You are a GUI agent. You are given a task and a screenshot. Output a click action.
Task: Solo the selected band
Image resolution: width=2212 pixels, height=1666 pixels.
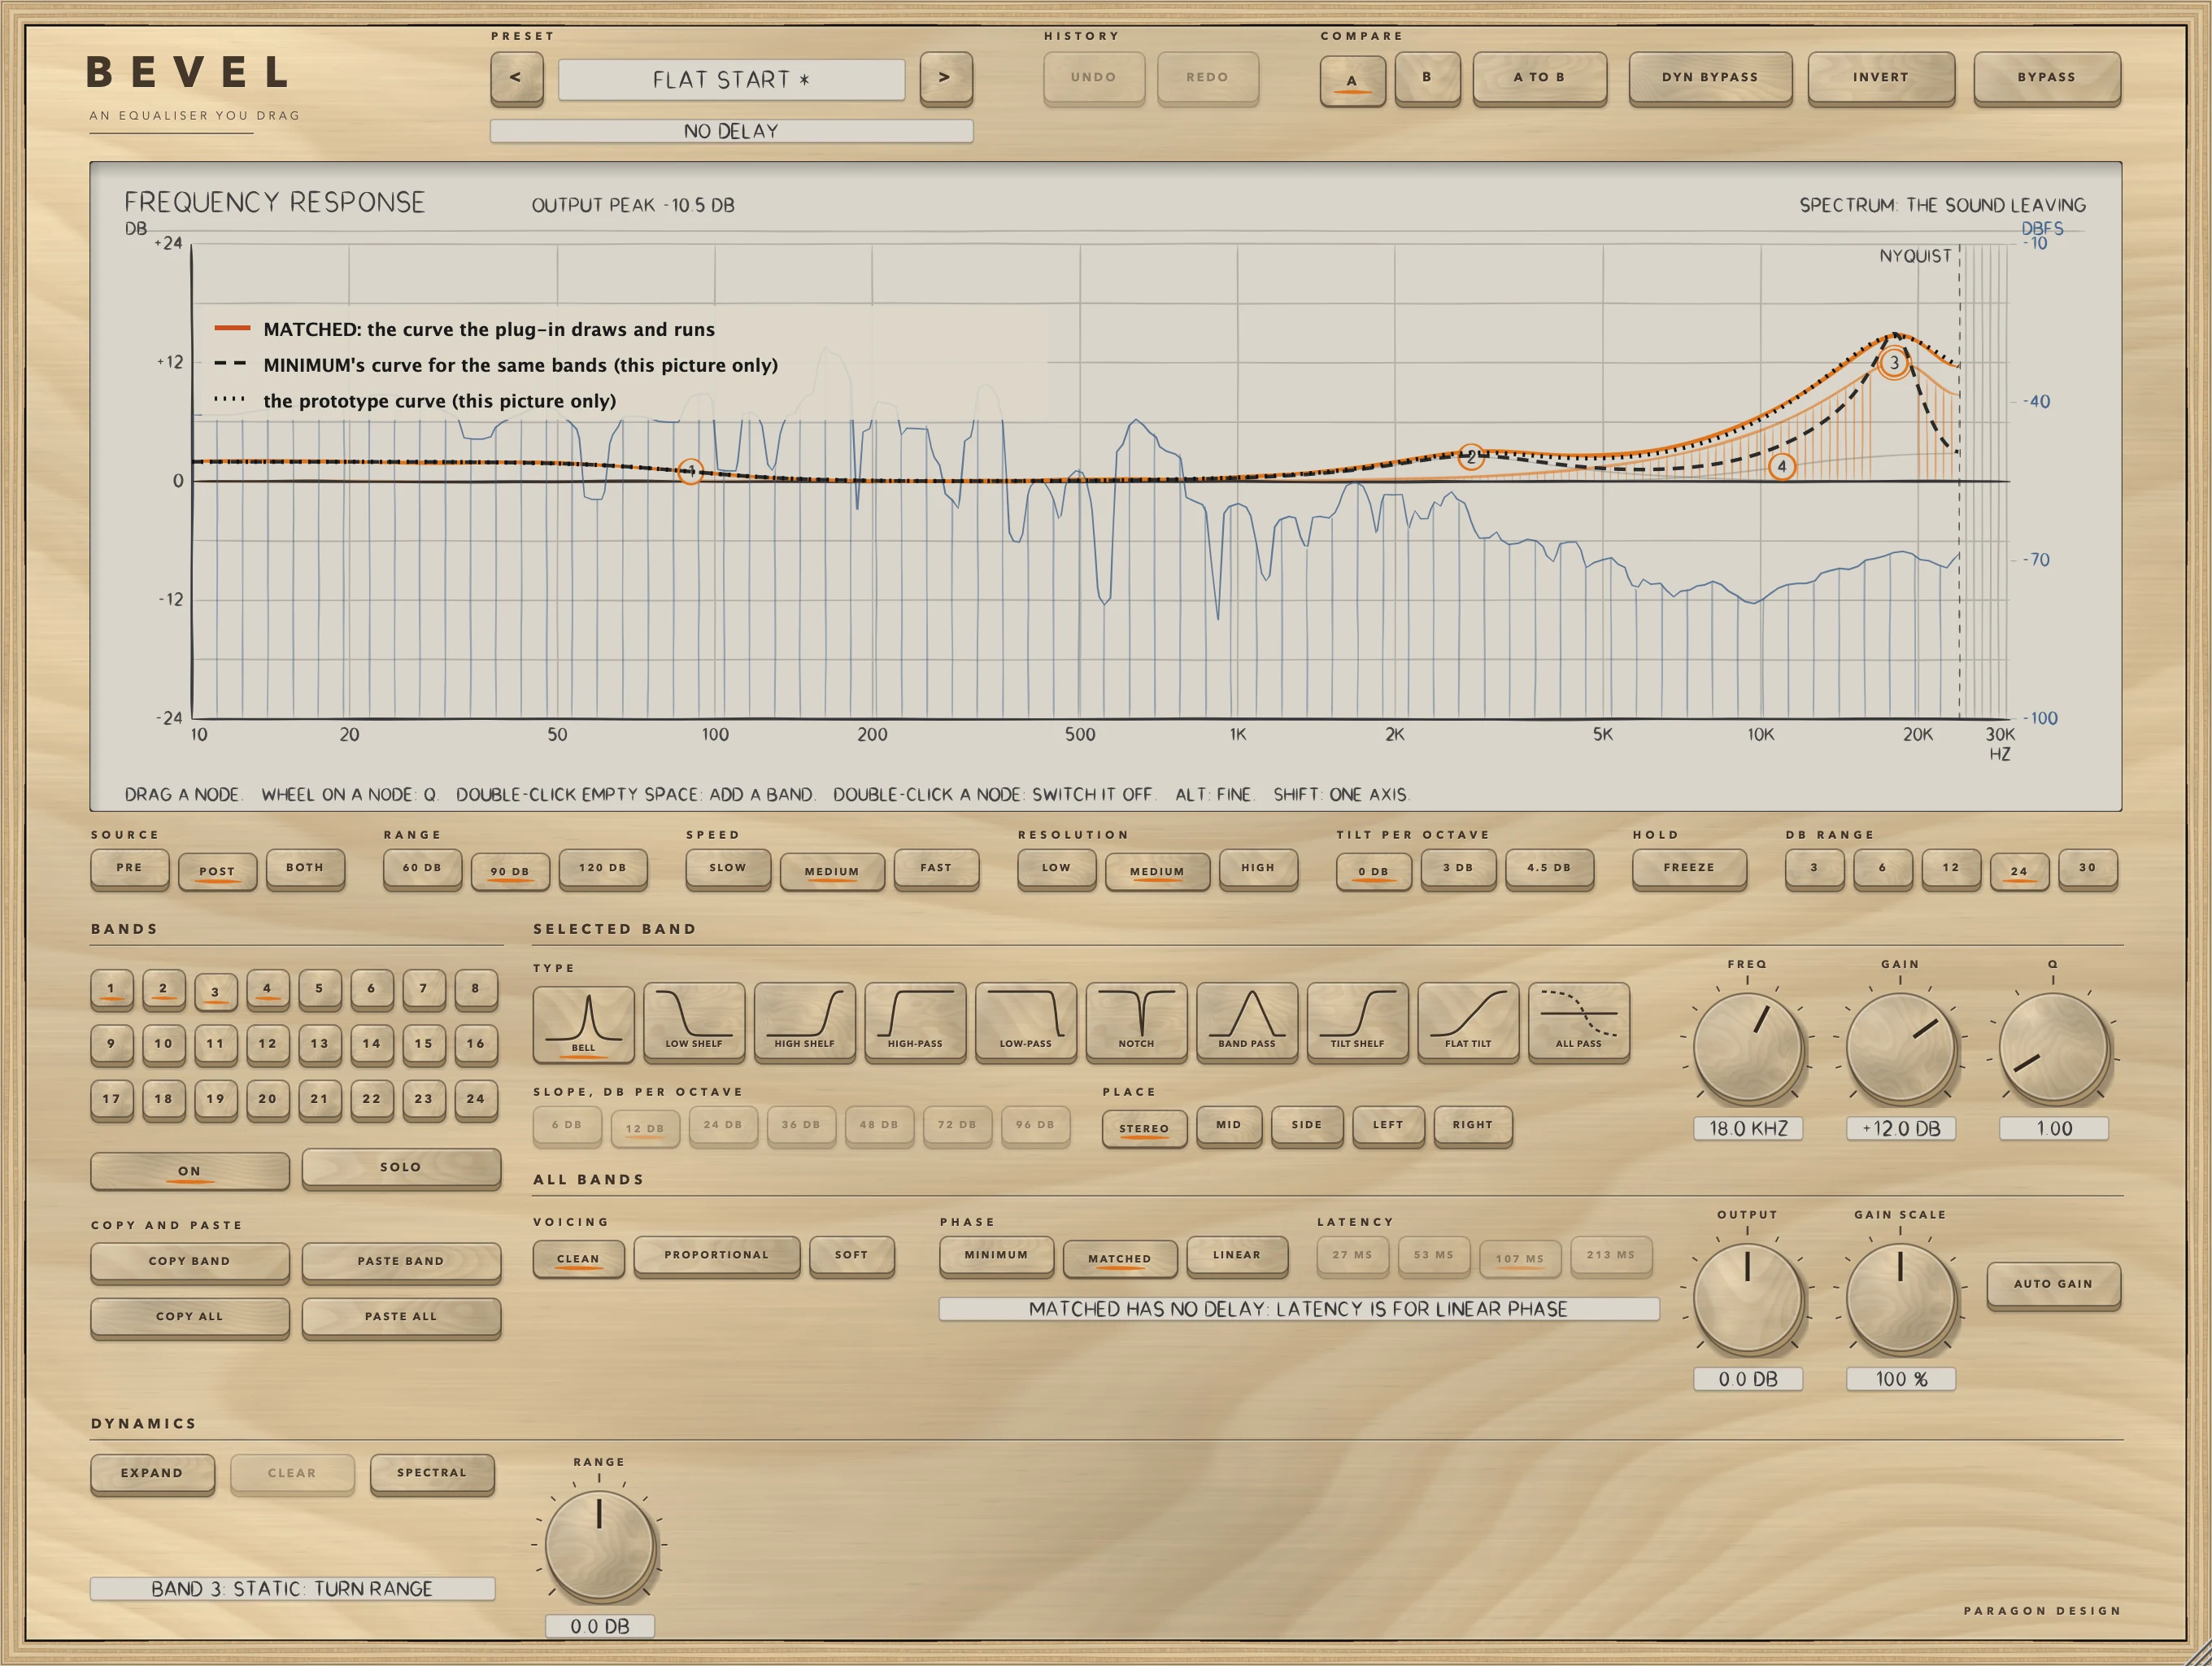tap(401, 1167)
